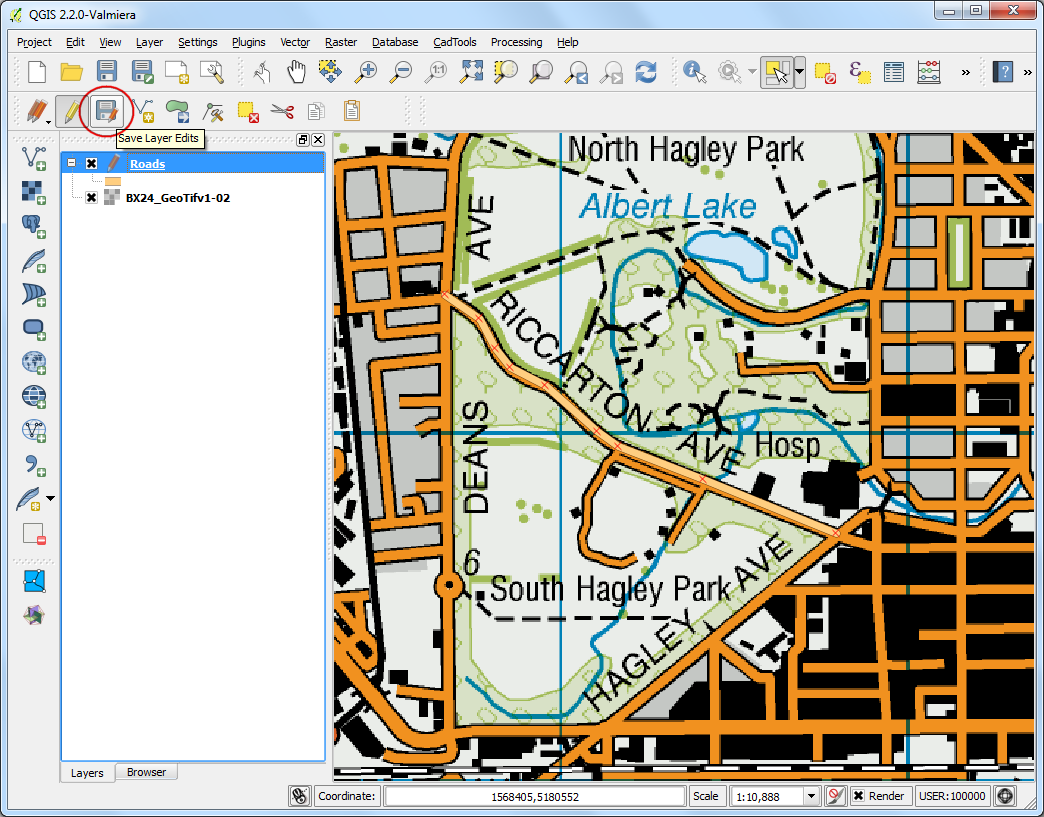Toggle the Render checkbox in status bar
1044x817 pixels.
859,796
